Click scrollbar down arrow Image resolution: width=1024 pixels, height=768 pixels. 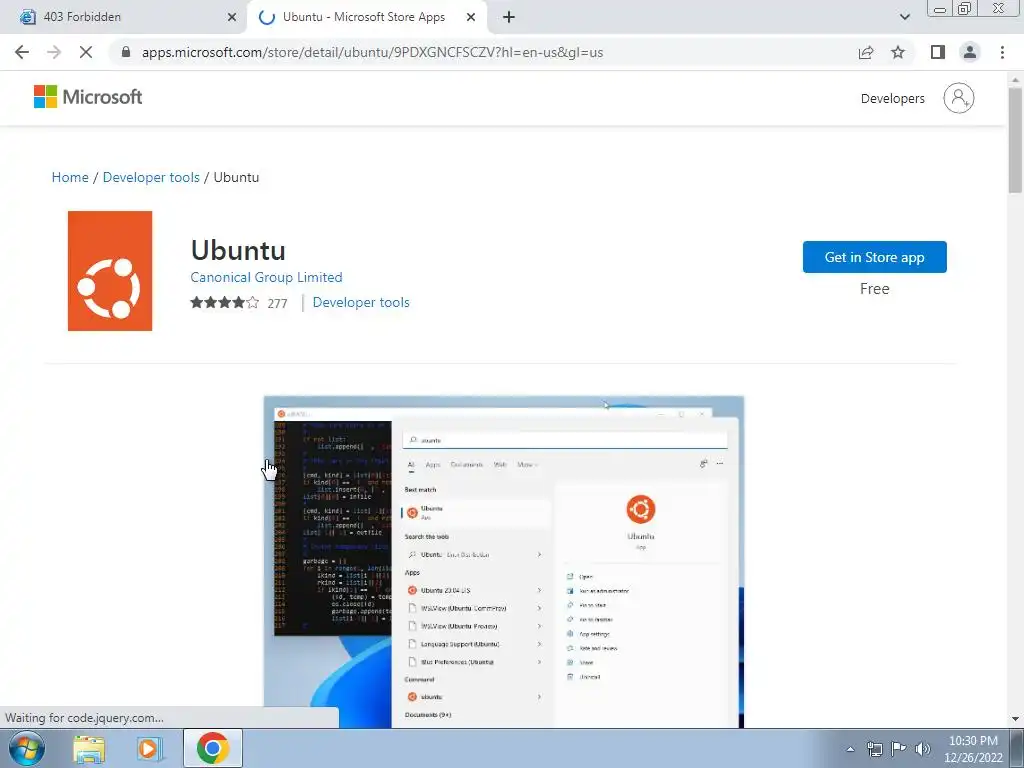coord(1015,719)
